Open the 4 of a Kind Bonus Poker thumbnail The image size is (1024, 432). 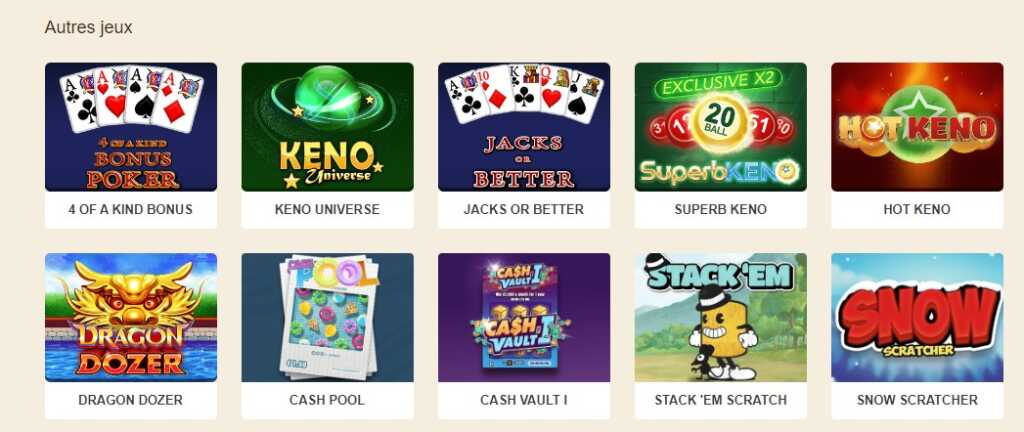[131, 127]
